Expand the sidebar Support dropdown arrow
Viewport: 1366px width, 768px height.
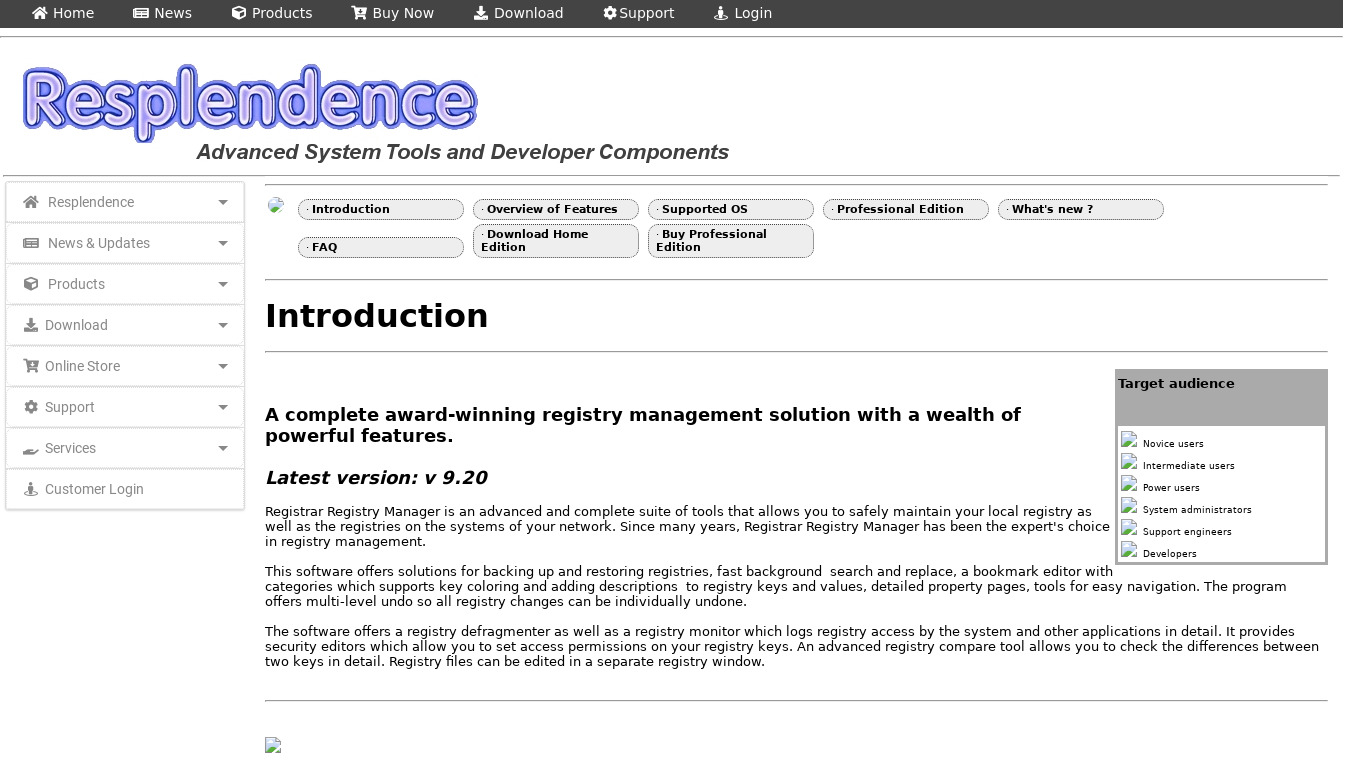[223, 408]
